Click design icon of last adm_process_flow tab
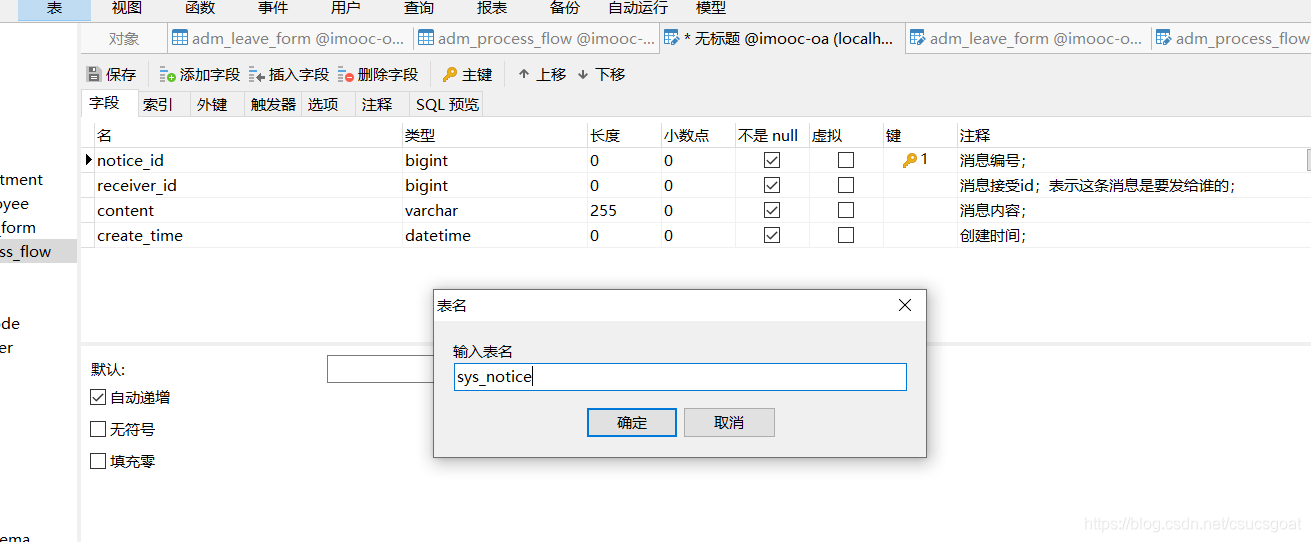This screenshot has height=542, width=1311. tap(1164, 38)
